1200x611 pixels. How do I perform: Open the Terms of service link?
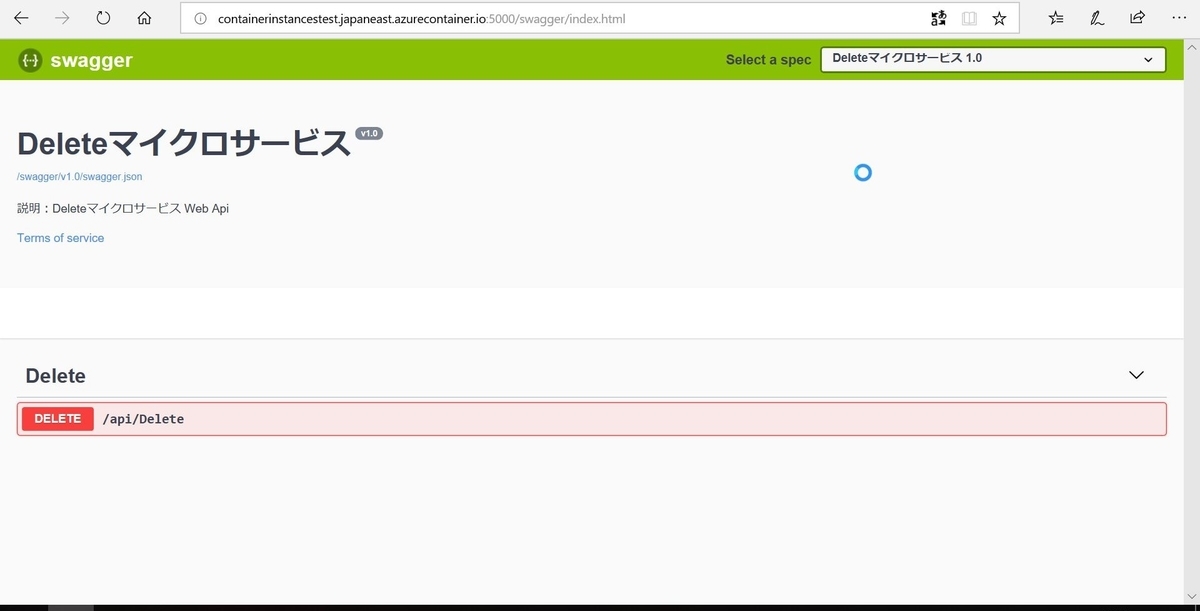60,238
